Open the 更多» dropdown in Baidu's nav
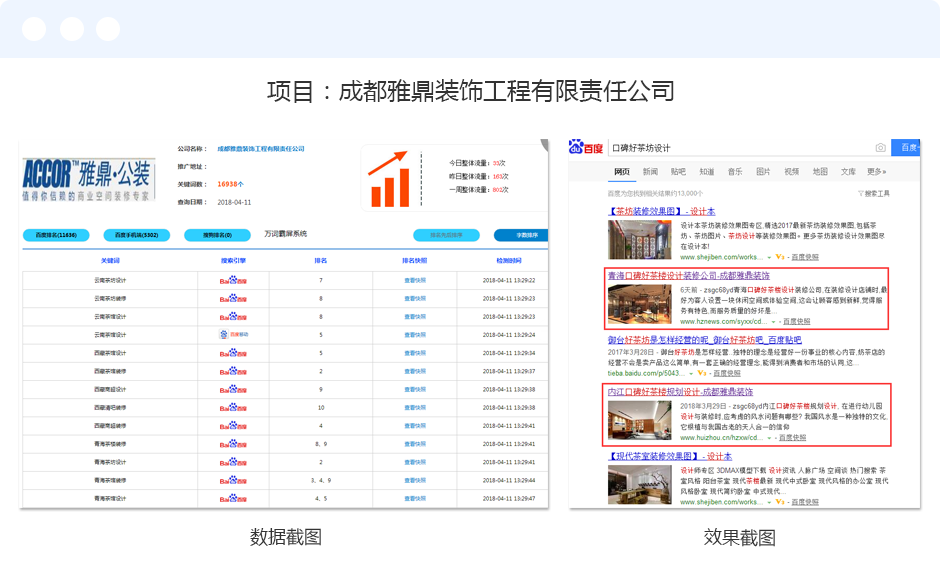The image size is (940, 580). click(x=877, y=171)
